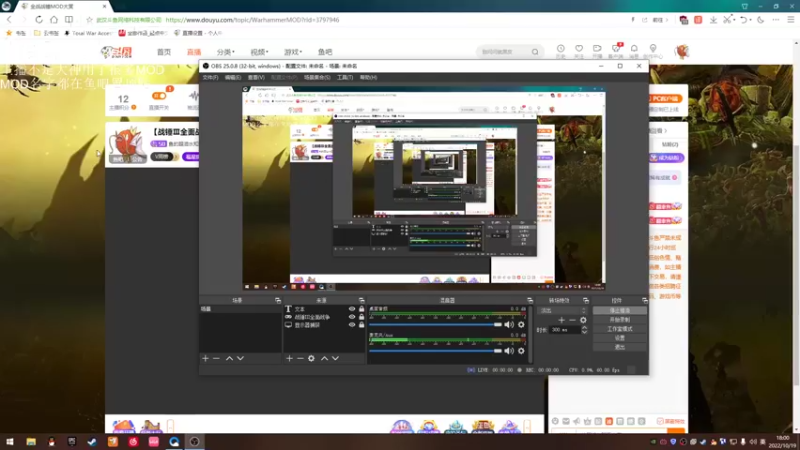The width and height of the screenshot is (800, 450).
Task: Click the stop streaming button in controls
Action: (x=619, y=310)
